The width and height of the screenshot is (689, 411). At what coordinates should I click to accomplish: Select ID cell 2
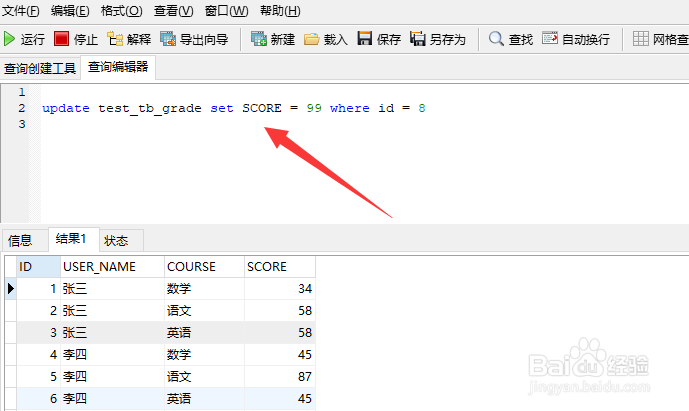click(39, 310)
